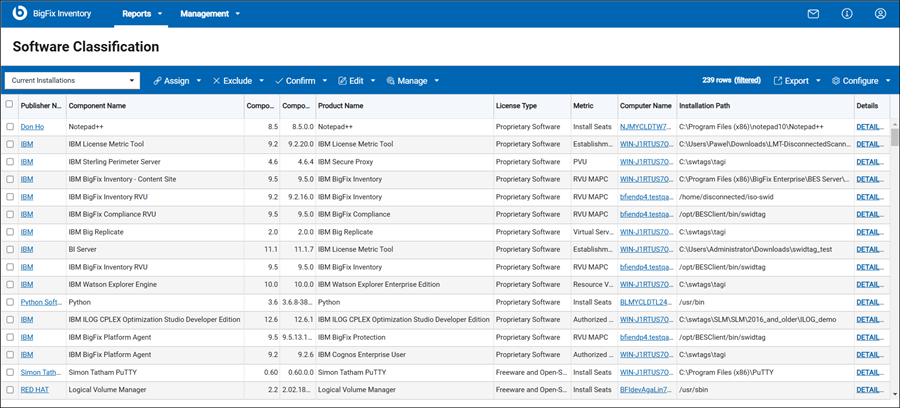Sort by Computer Name column header
Screen dimensions: 900x408
click(645, 106)
